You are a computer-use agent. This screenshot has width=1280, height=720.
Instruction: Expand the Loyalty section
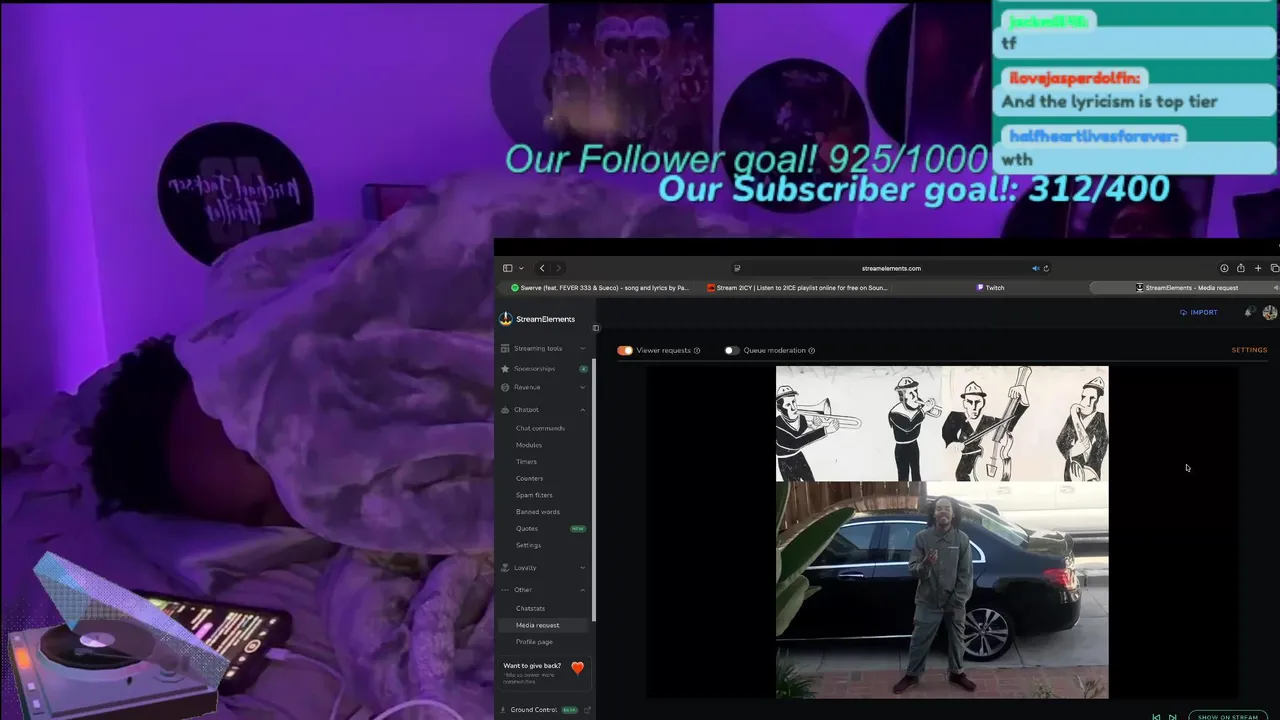click(x=545, y=568)
